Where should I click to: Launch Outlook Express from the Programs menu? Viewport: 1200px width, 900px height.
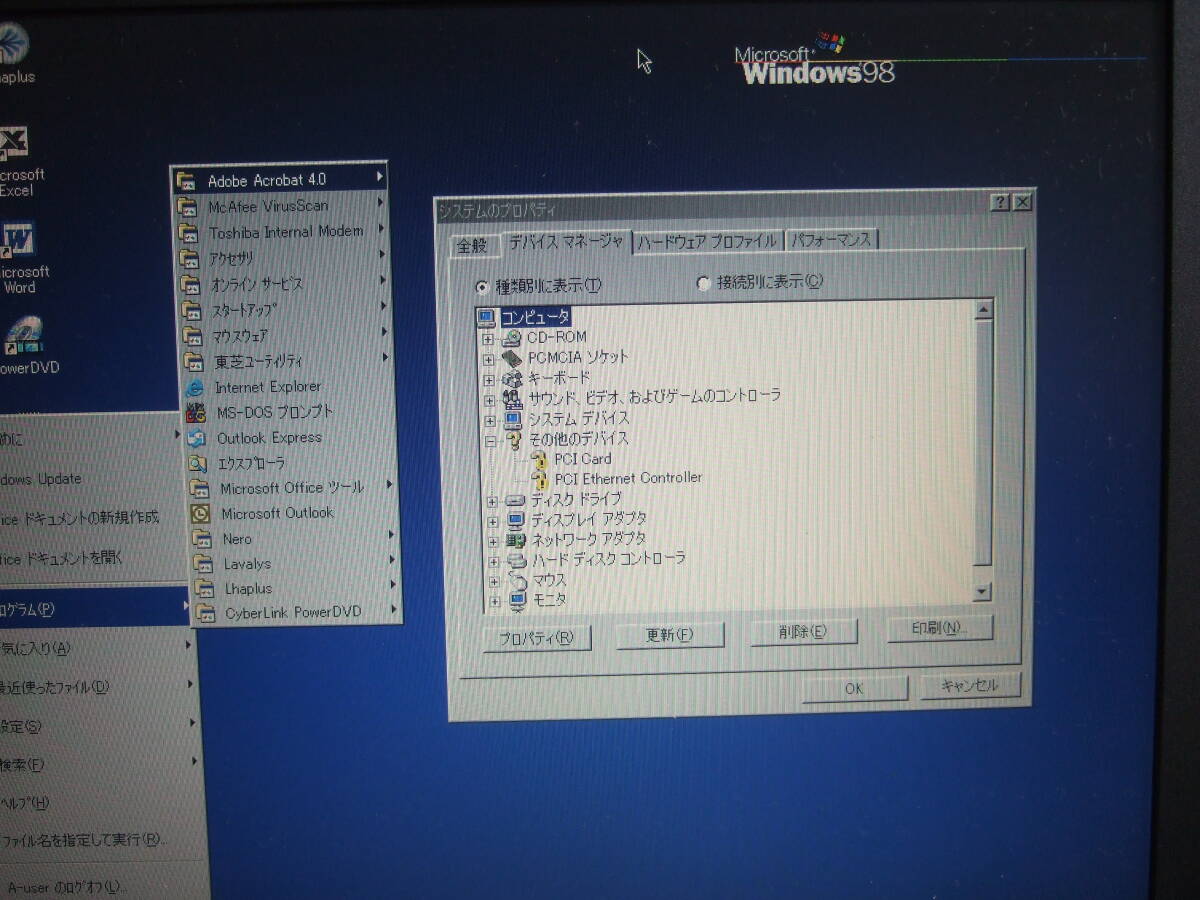point(269,438)
